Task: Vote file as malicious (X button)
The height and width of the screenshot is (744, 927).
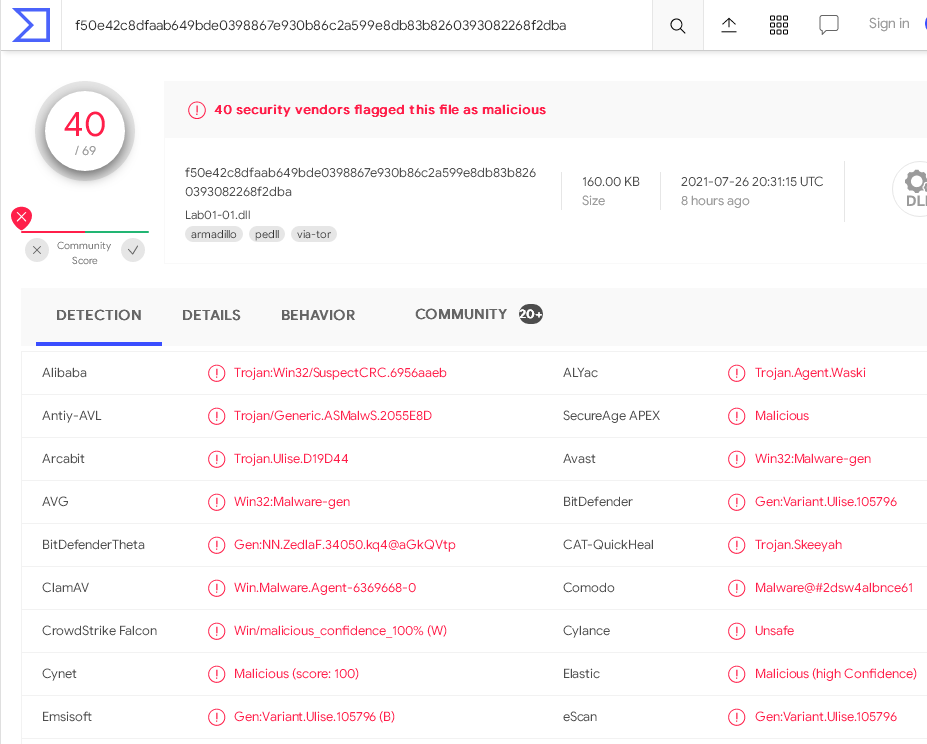Action: click(x=37, y=250)
